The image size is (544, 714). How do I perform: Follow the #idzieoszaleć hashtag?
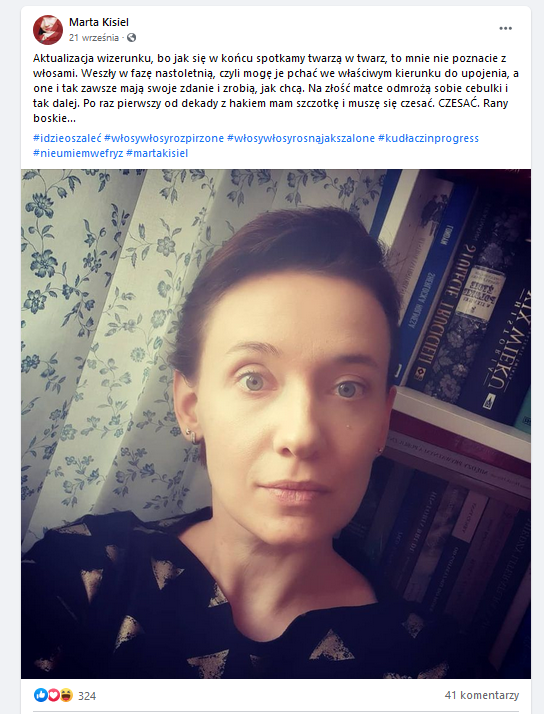[x=67, y=138]
